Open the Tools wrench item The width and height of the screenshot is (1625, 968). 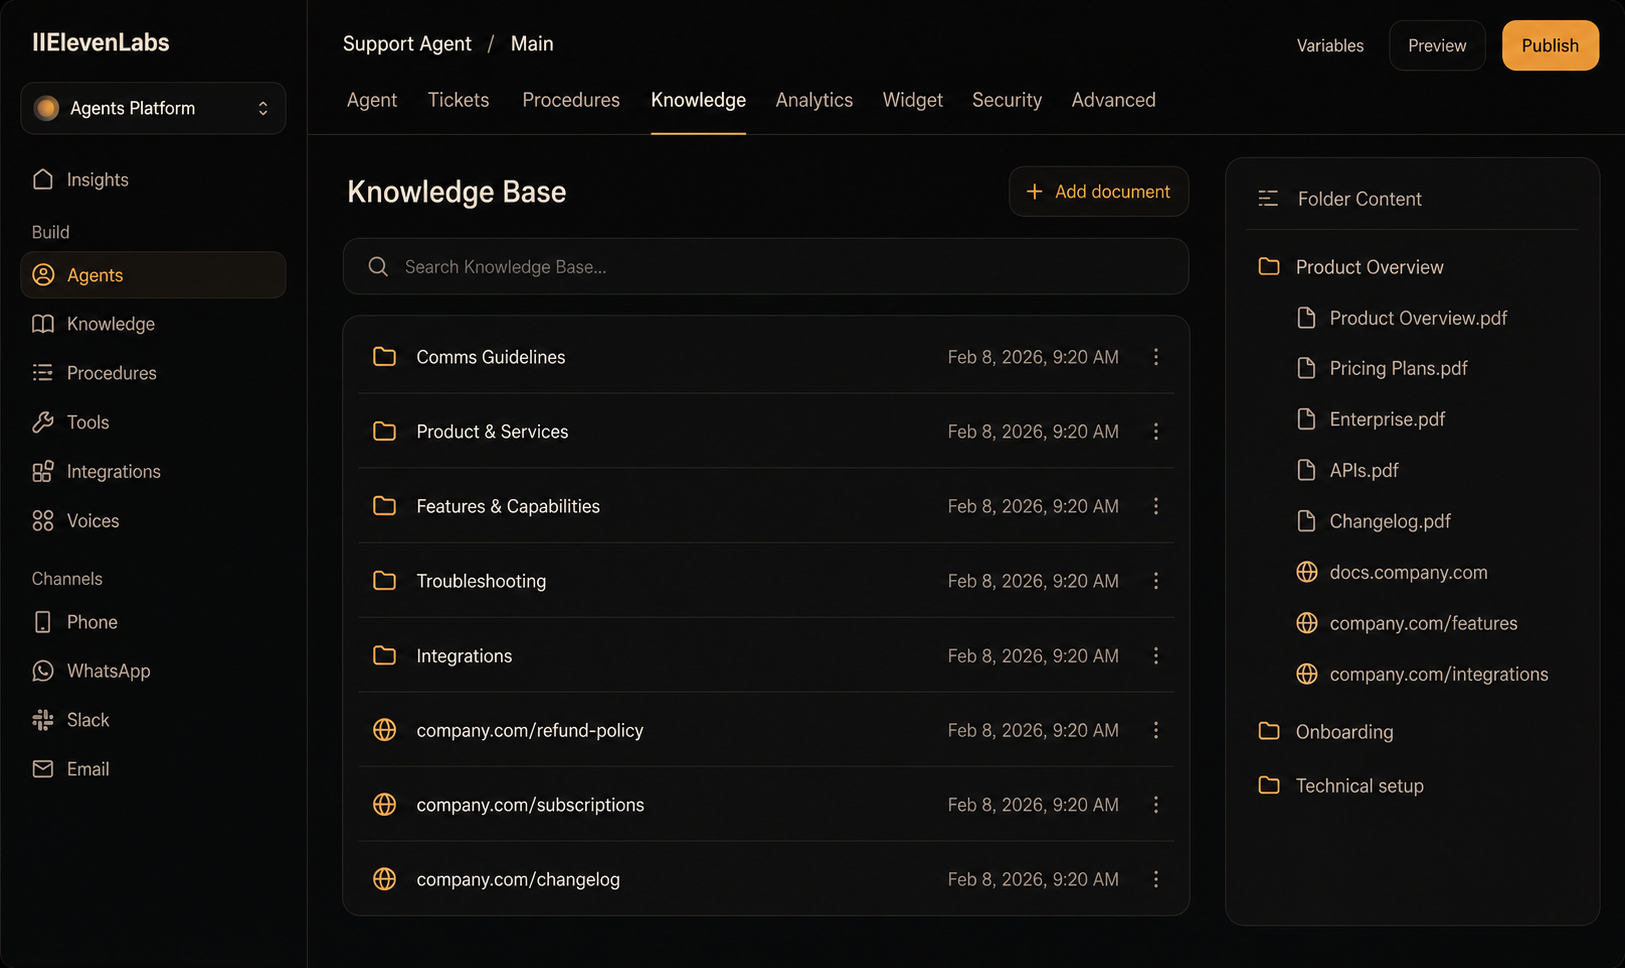(x=70, y=422)
